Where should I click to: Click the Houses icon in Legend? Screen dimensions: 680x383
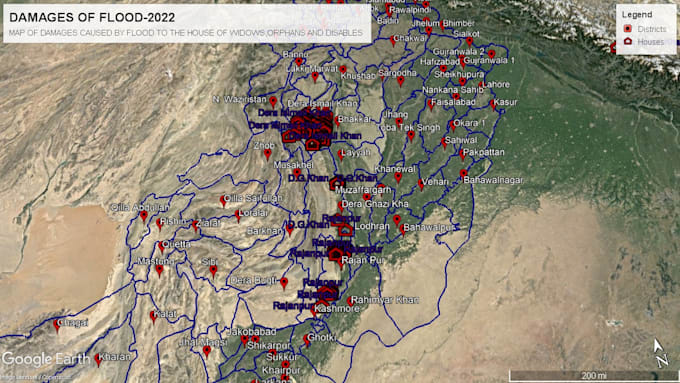click(x=628, y=41)
